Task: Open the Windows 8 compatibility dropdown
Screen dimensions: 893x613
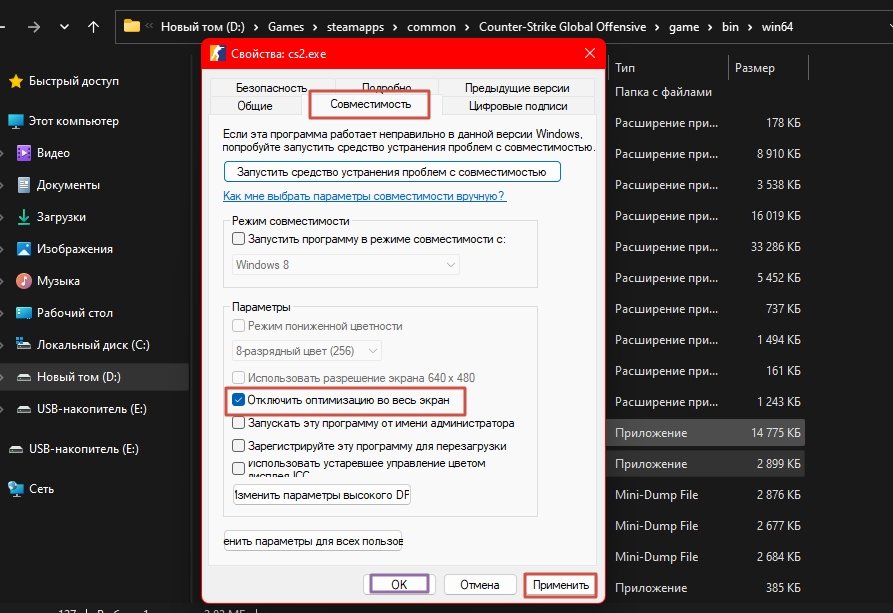Action: 346,264
